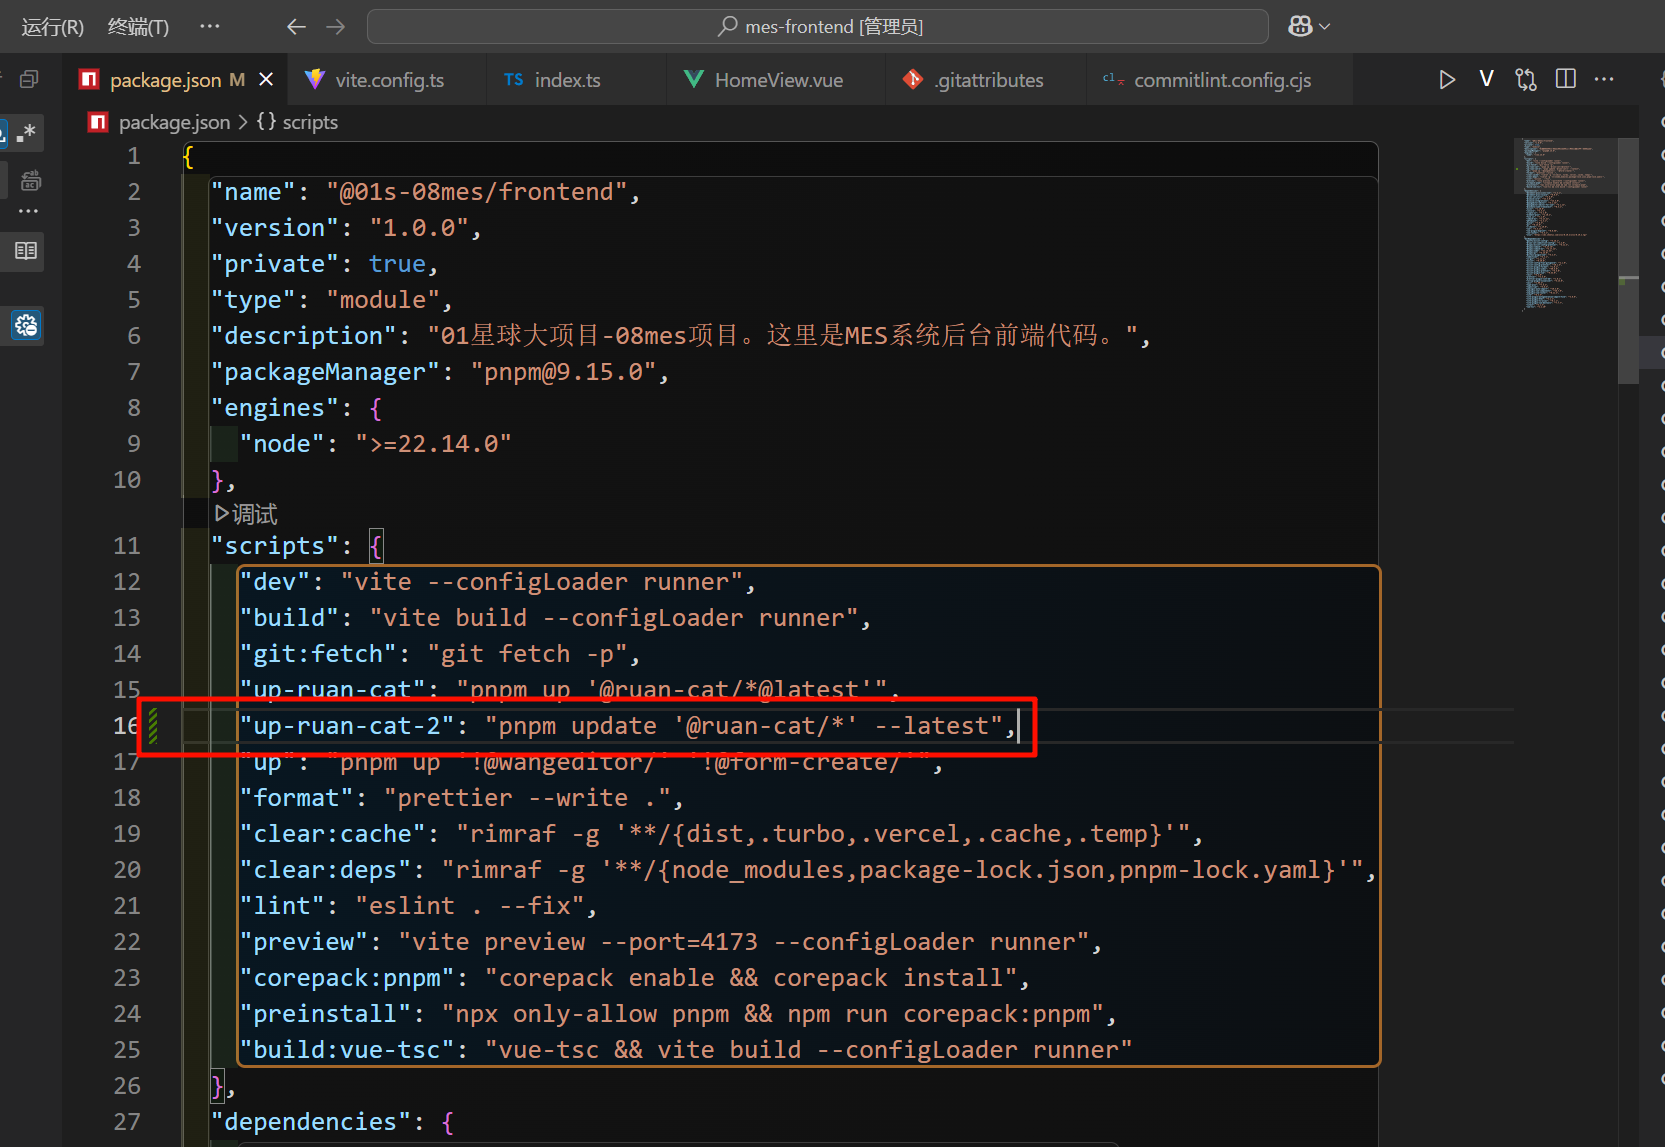The height and width of the screenshot is (1147, 1665).
Task: Click the "preview" script key
Action: coord(303,942)
